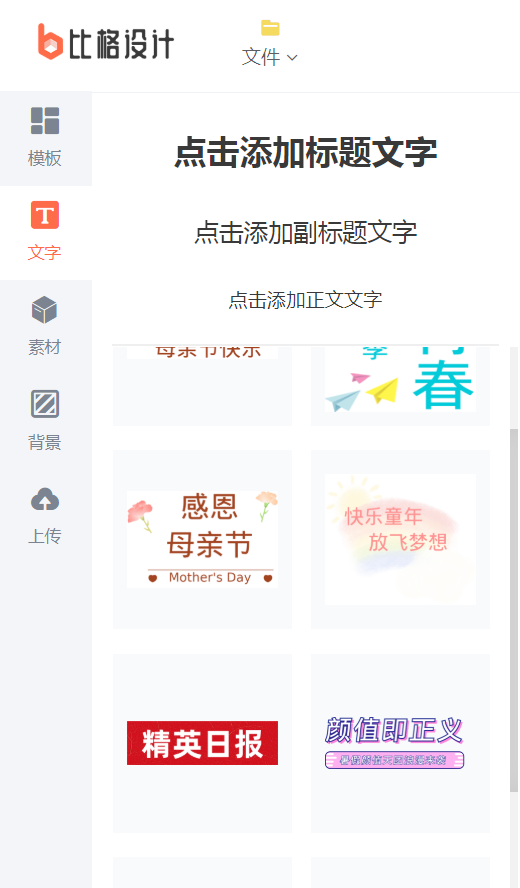The image size is (520, 888).
Task: Select the 颜值即正义 text template
Action: (400, 743)
